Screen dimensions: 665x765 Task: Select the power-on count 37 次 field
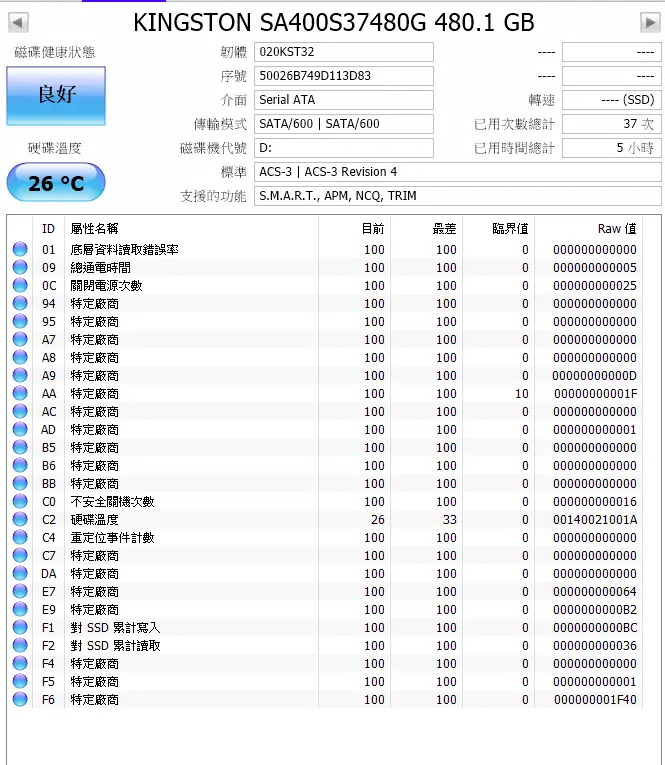point(612,123)
